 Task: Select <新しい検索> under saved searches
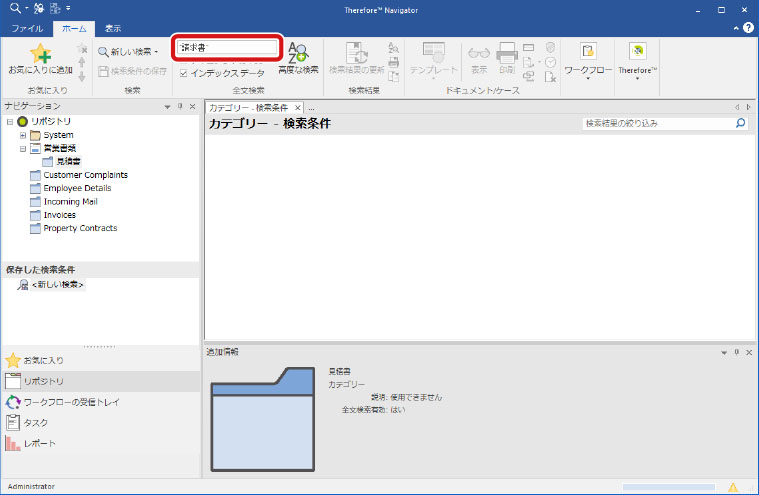(57, 285)
